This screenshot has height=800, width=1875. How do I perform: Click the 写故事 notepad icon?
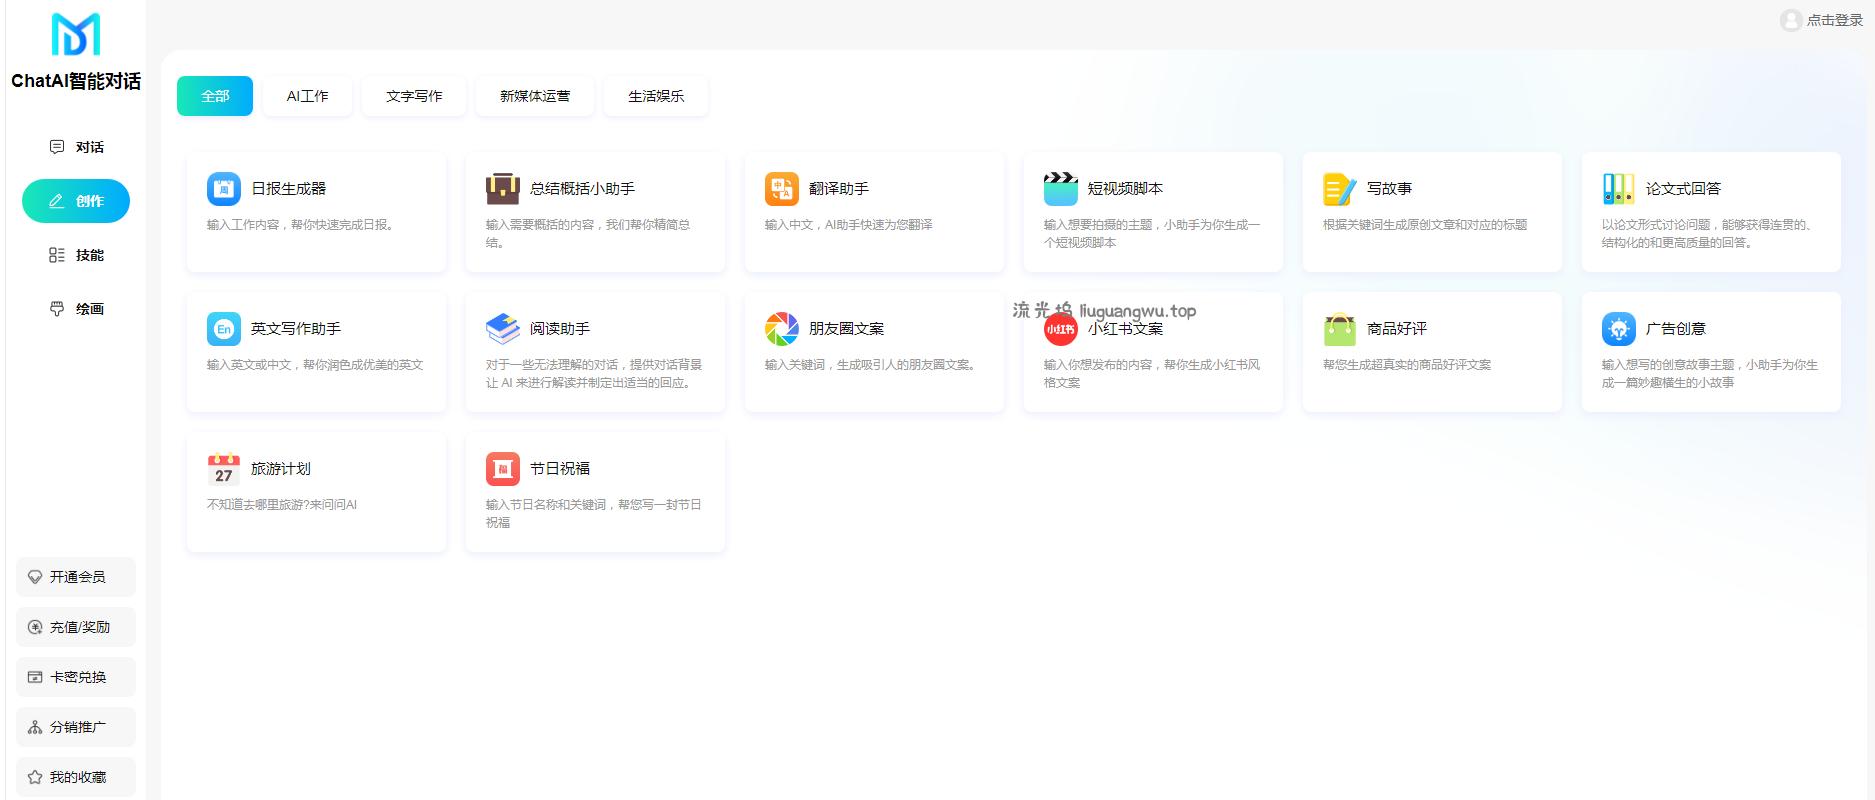tap(1340, 188)
